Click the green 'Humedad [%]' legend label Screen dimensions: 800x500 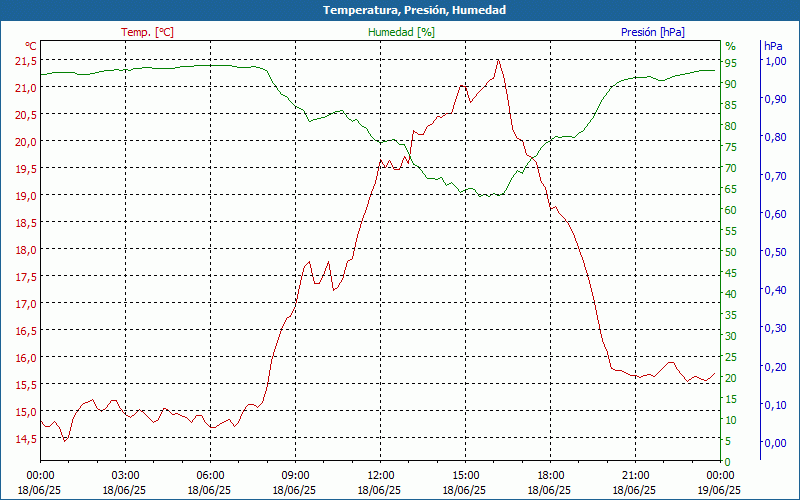(401, 32)
